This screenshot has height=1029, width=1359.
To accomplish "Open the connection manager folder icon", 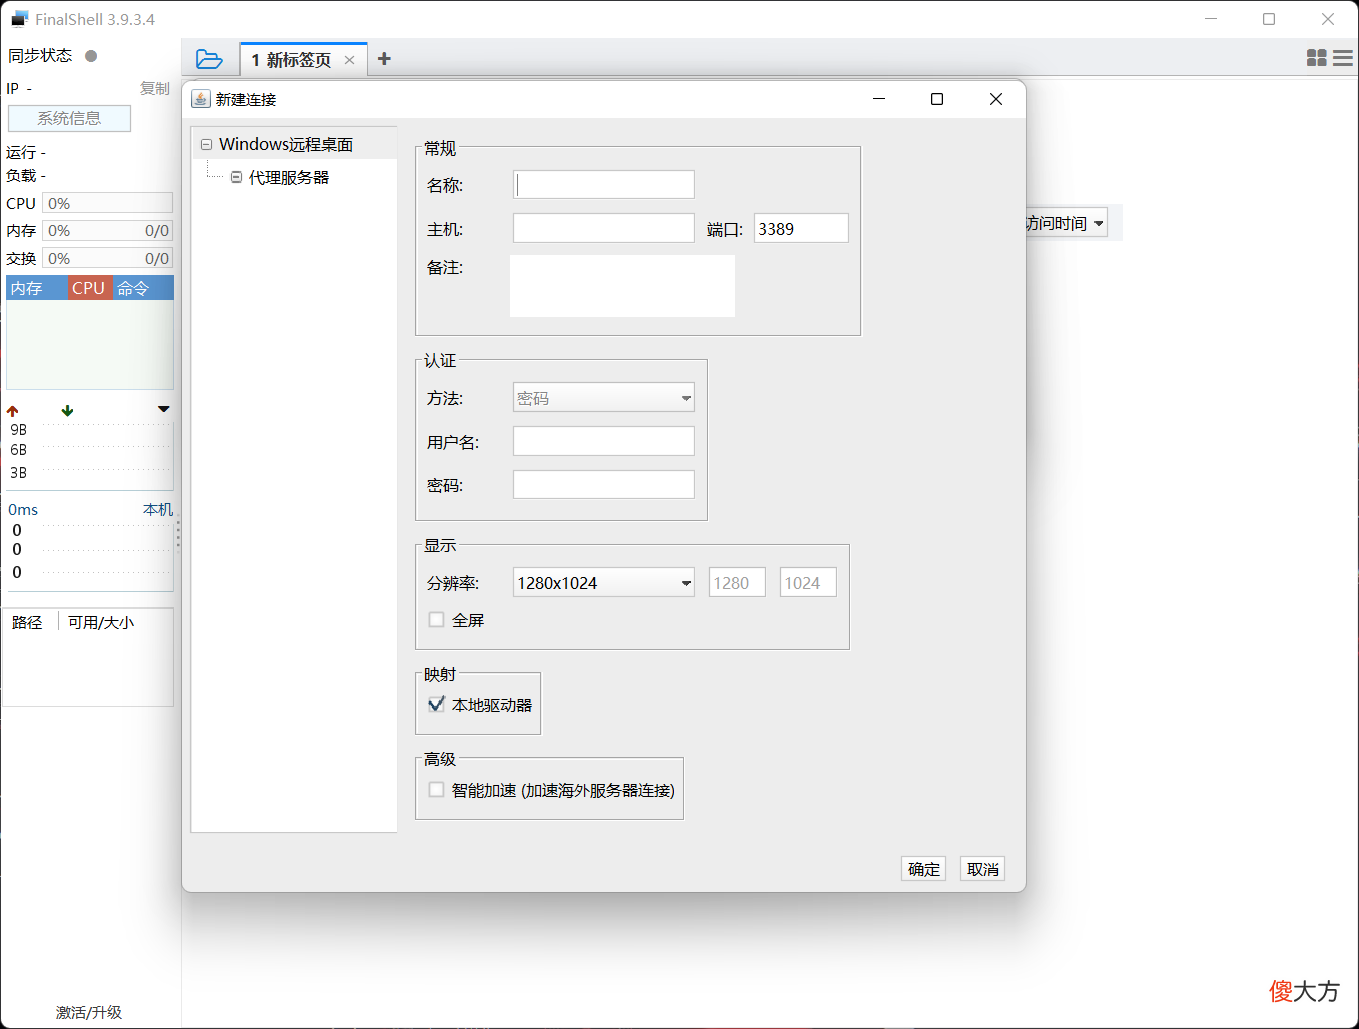I will coord(209,59).
